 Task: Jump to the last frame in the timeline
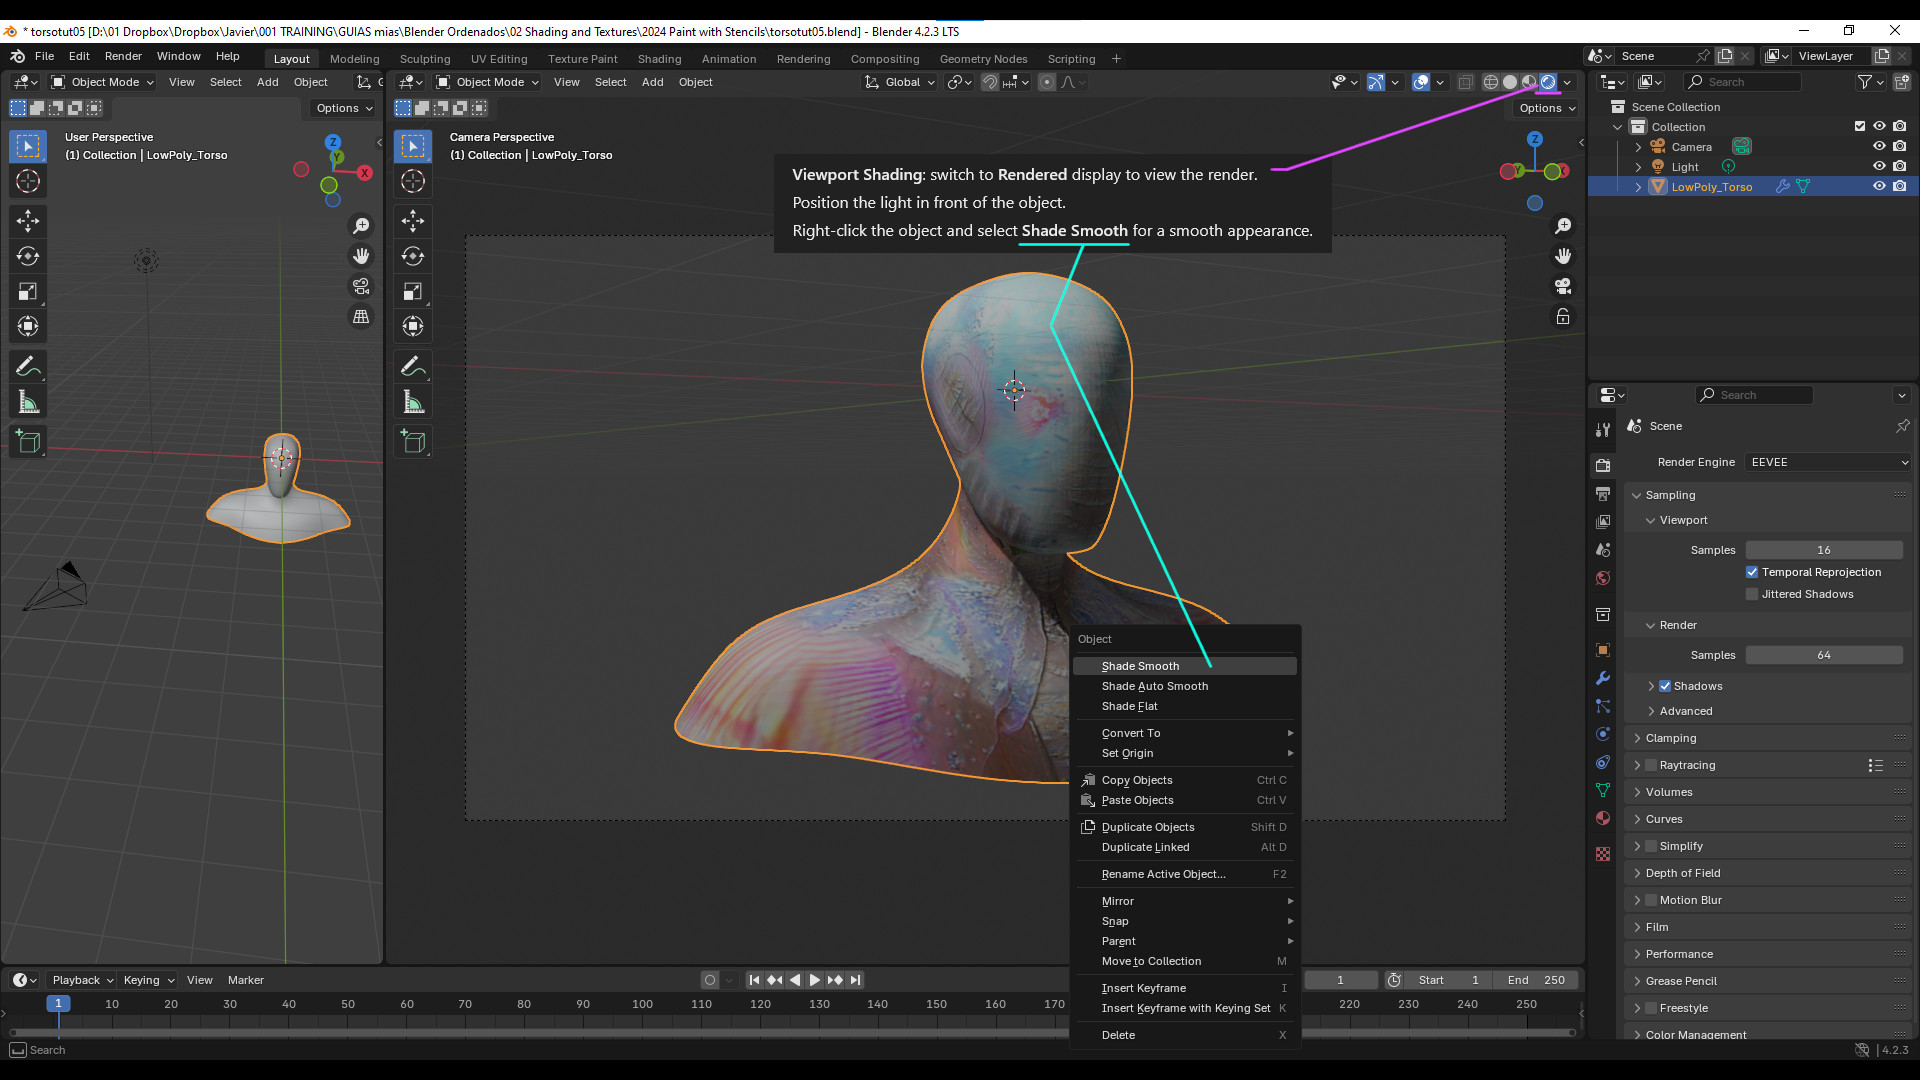click(855, 980)
